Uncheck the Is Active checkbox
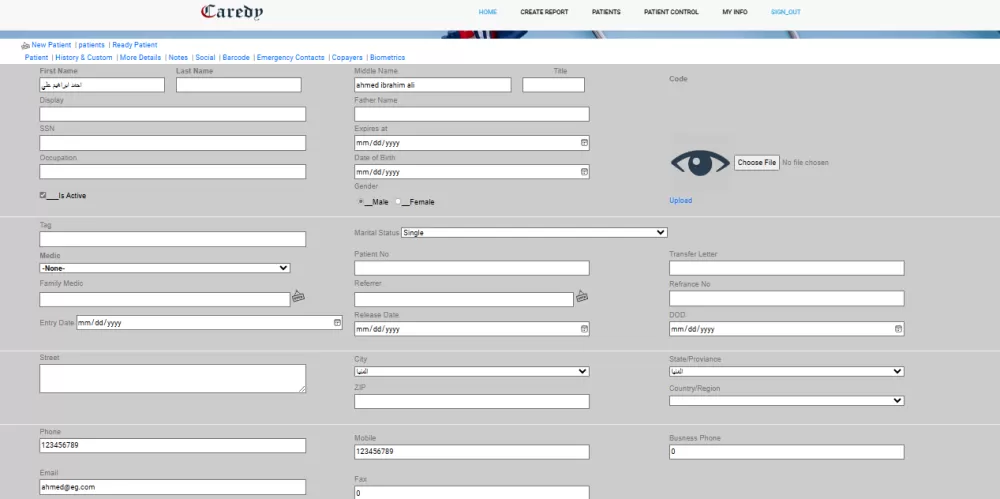 (x=43, y=195)
